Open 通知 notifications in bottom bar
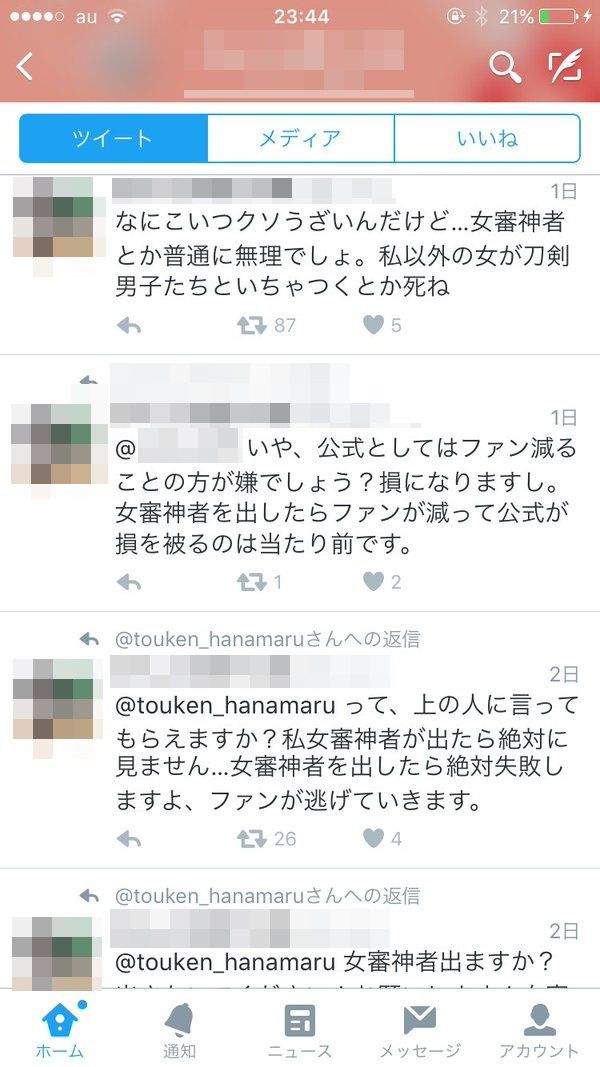Viewport: 600px width, 1067px height. pyautogui.click(x=180, y=1029)
